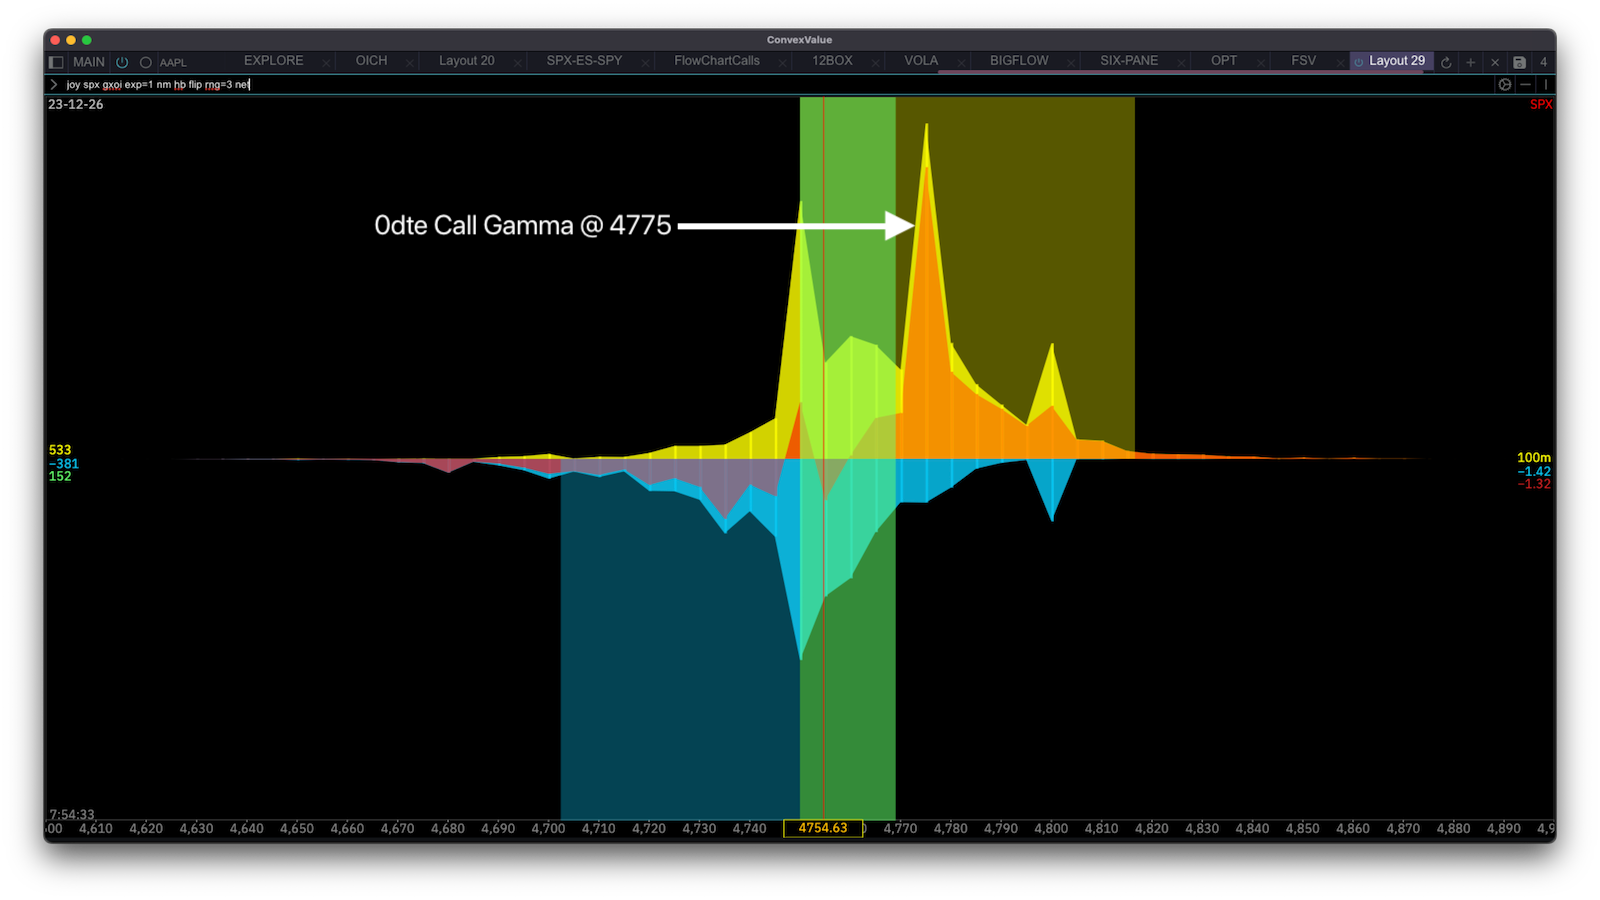
Task: Close the Layout 20 tab
Action: (x=518, y=63)
